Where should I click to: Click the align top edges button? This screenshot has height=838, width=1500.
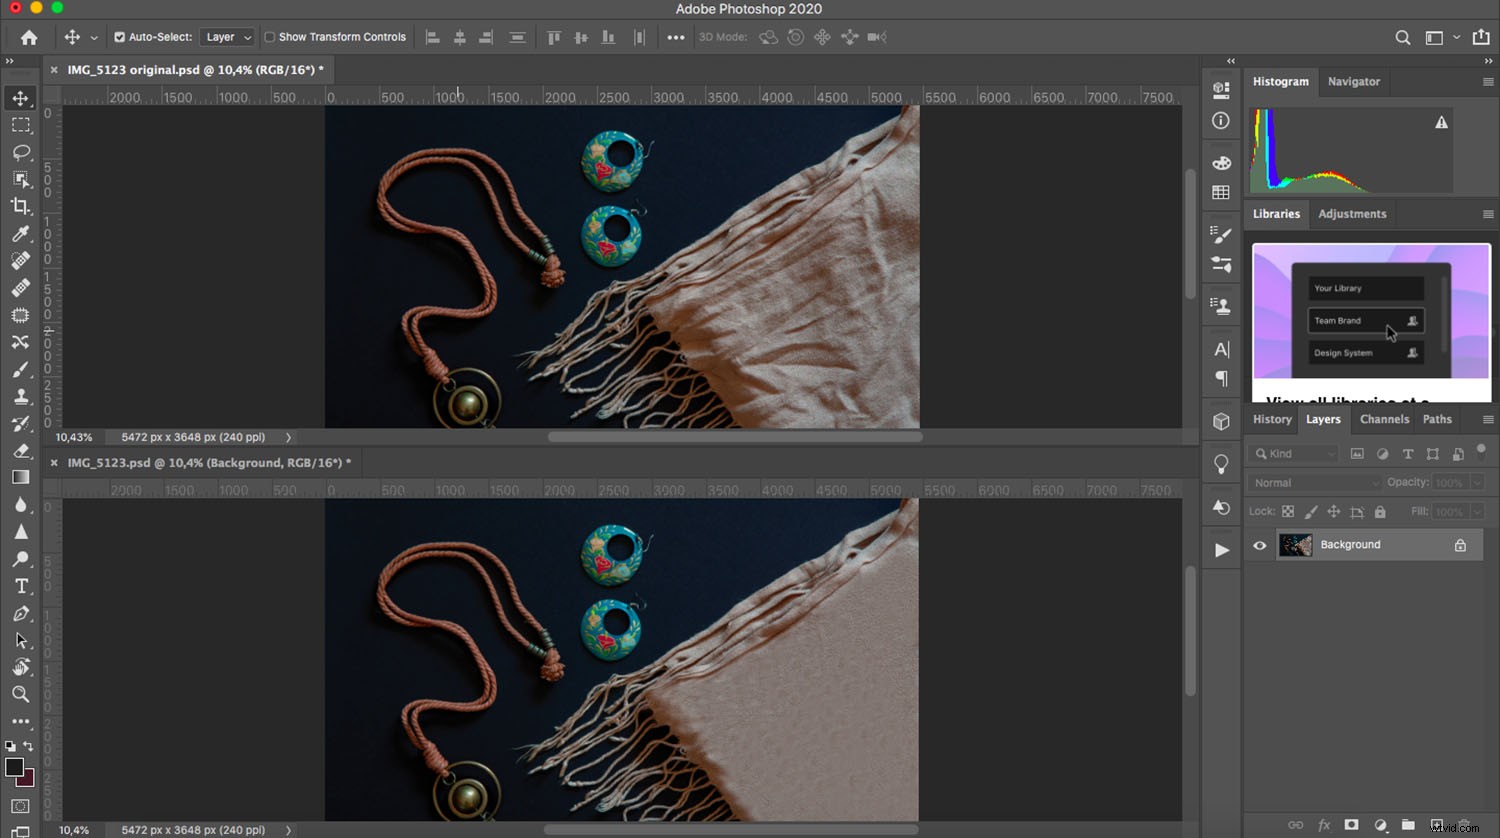554,37
